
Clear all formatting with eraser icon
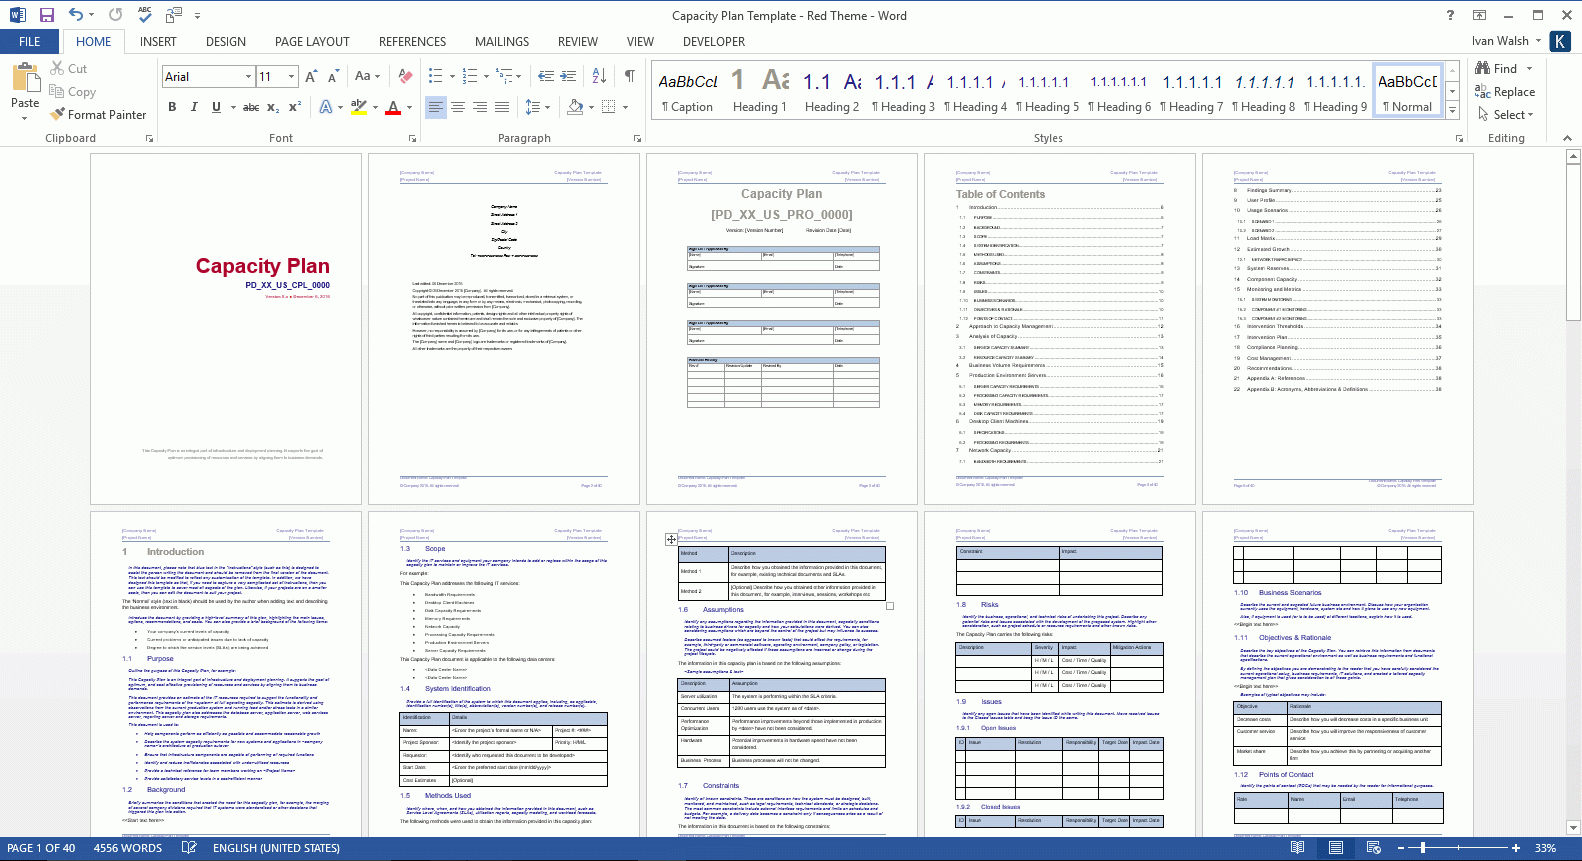(405, 76)
